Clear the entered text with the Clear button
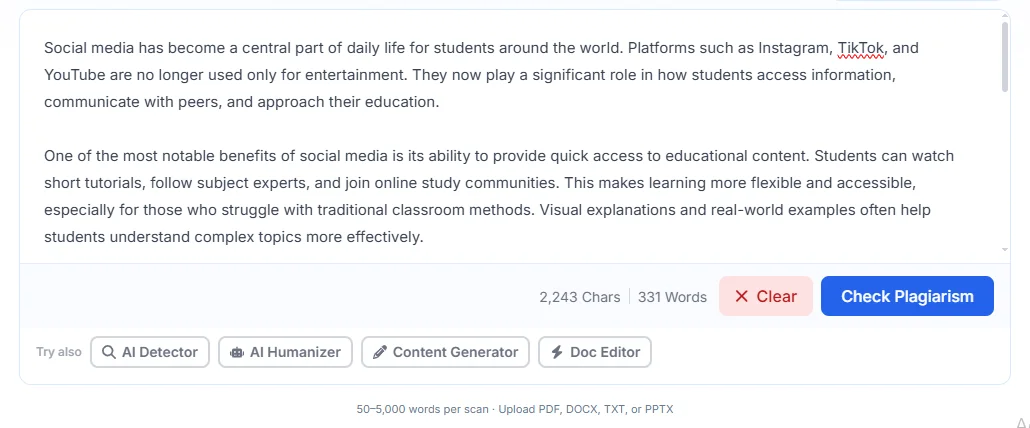The height and width of the screenshot is (428, 1030). click(766, 296)
